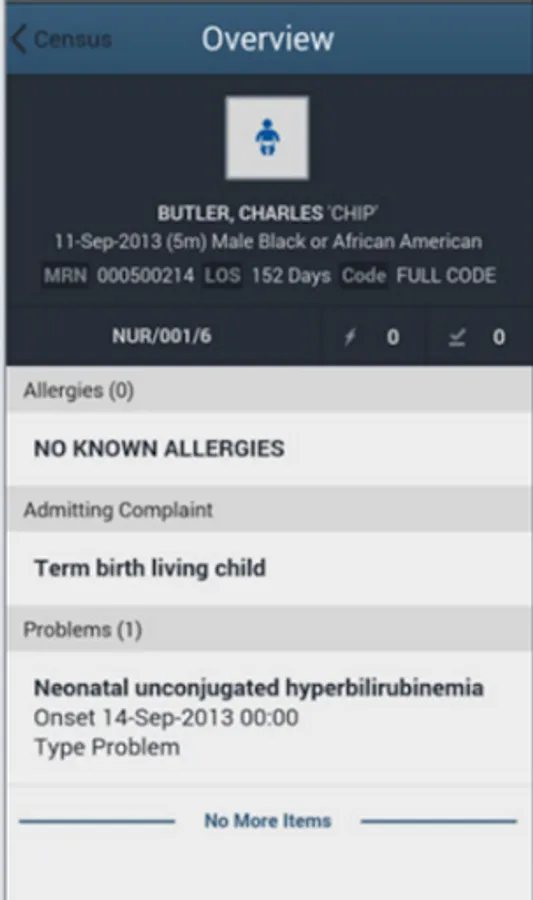The height and width of the screenshot is (900, 533).
Task: Expand the Admitting Complaint section header
Action: point(269,510)
